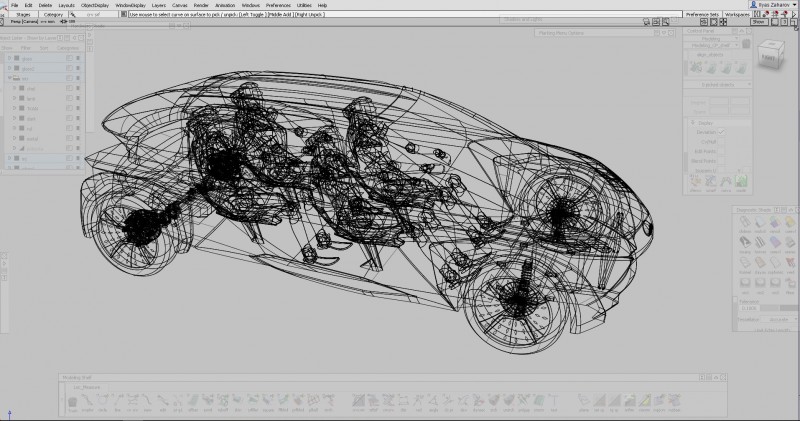Open the Object Lister Show menu
The height and width of the screenshot is (421, 800).
point(7,48)
